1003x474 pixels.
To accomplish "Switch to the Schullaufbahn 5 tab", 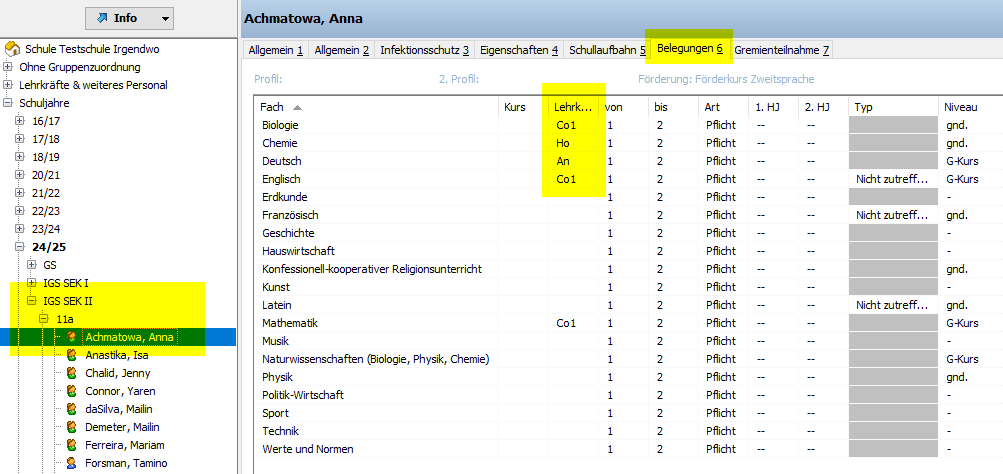I will [607, 50].
